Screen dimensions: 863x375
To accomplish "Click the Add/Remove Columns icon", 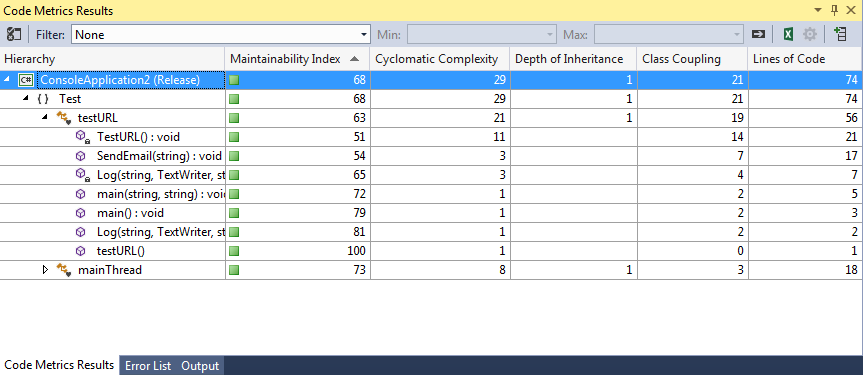I will (x=840, y=34).
